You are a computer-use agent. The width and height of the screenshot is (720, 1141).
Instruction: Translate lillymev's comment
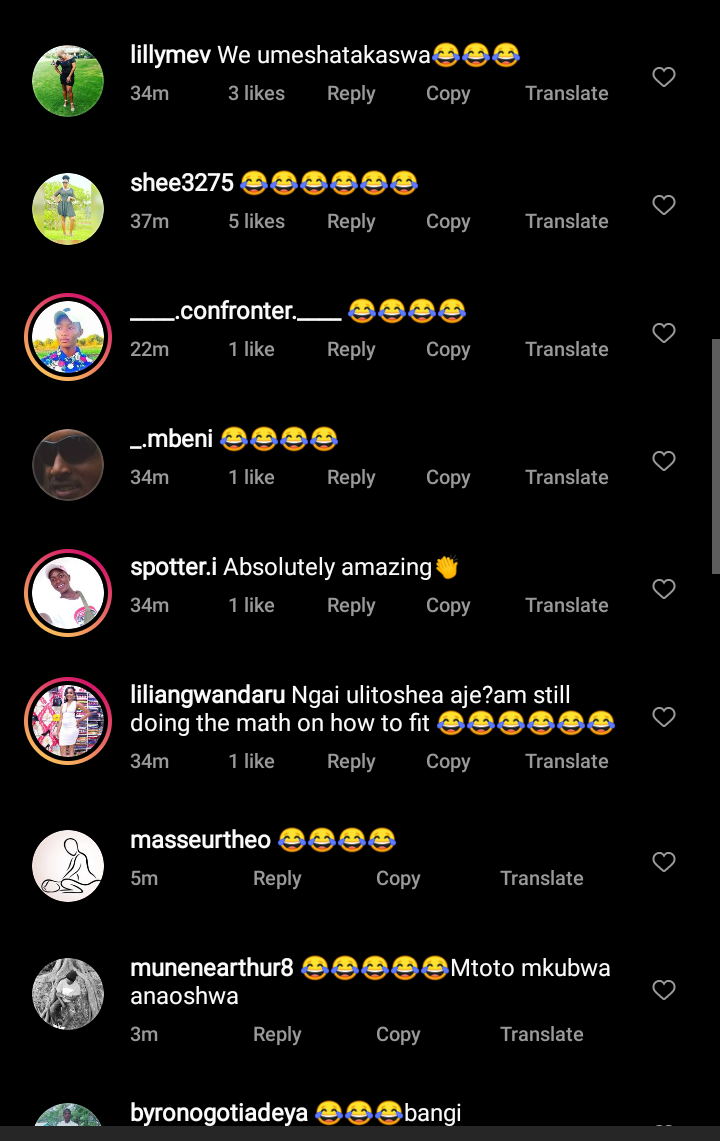coord(566,93)
